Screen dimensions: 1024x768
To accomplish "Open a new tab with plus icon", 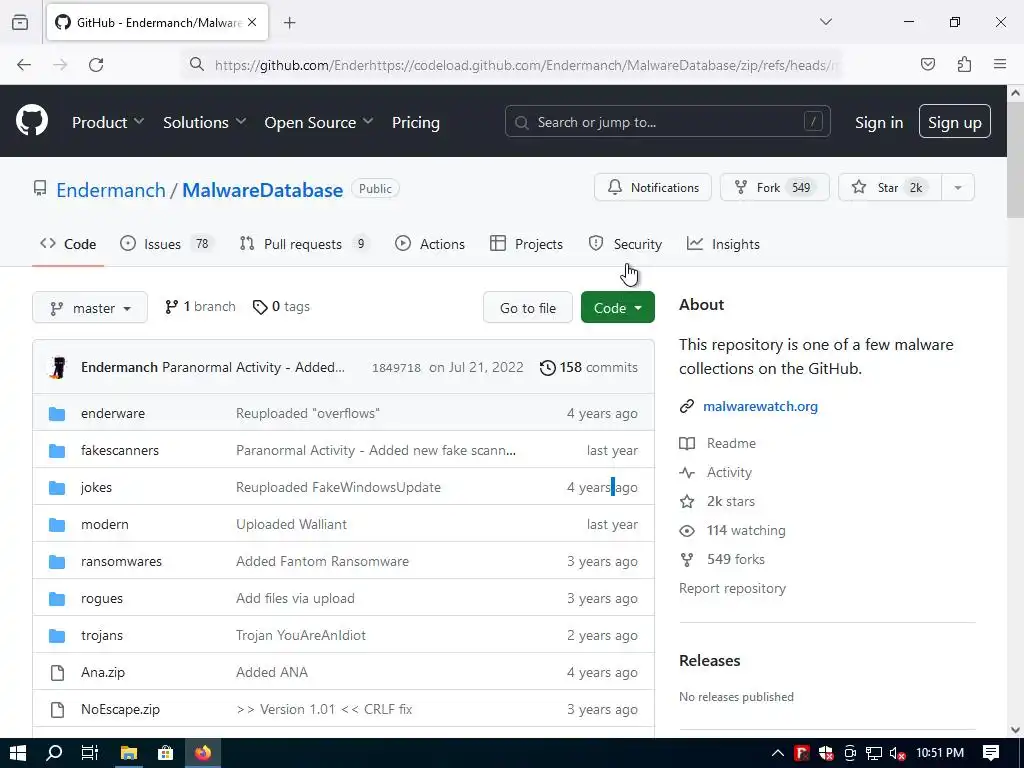I will click(290, 23).
